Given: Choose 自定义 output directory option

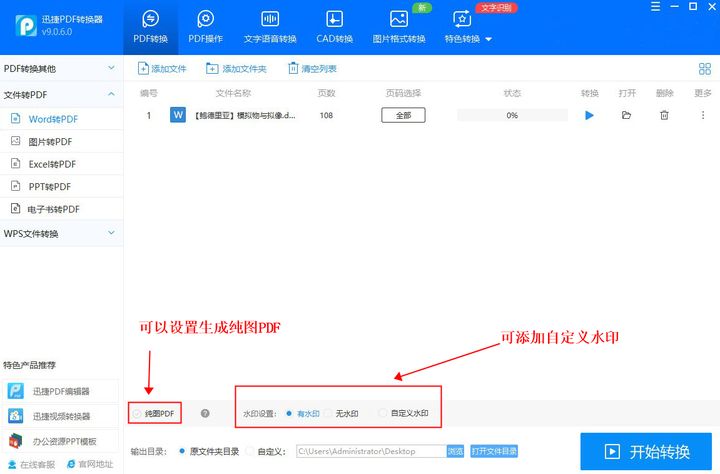Looking at the screenshot, I should click(x=250, y=451).
